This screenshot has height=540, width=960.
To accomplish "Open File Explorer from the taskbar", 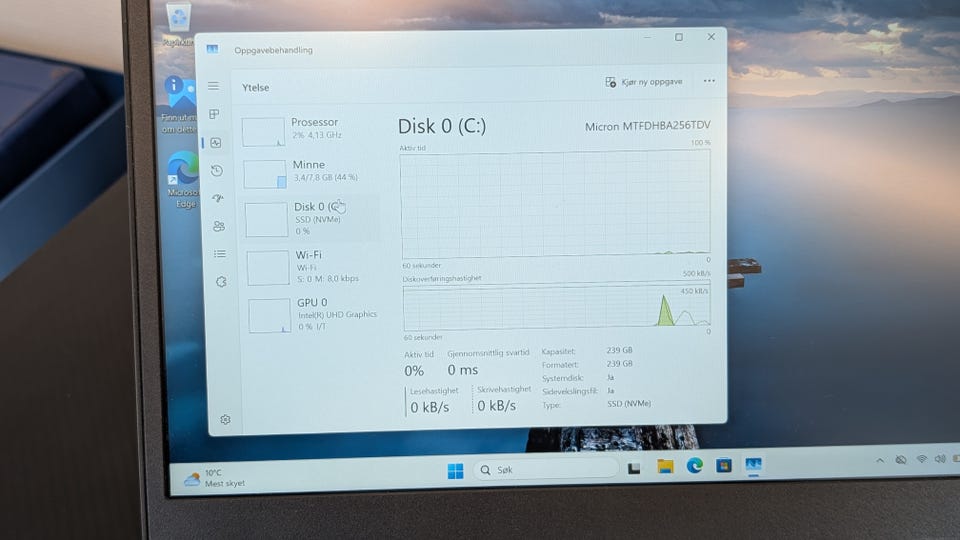I will 666,467.
